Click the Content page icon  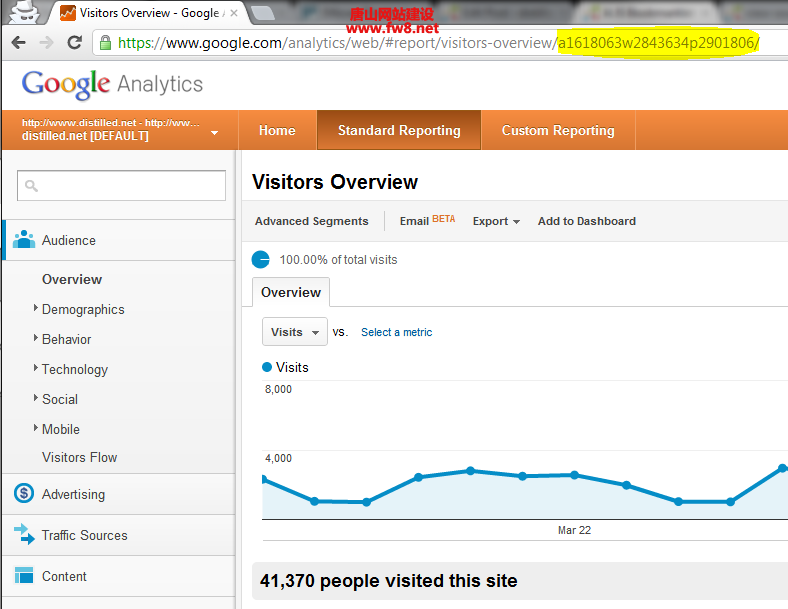pos(24,575)
